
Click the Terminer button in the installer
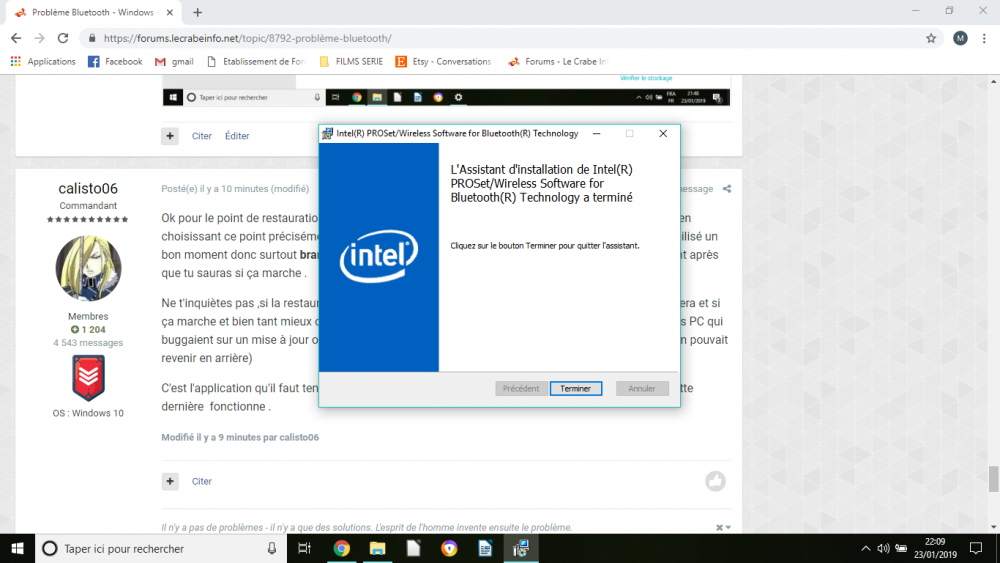coord(575,388)
